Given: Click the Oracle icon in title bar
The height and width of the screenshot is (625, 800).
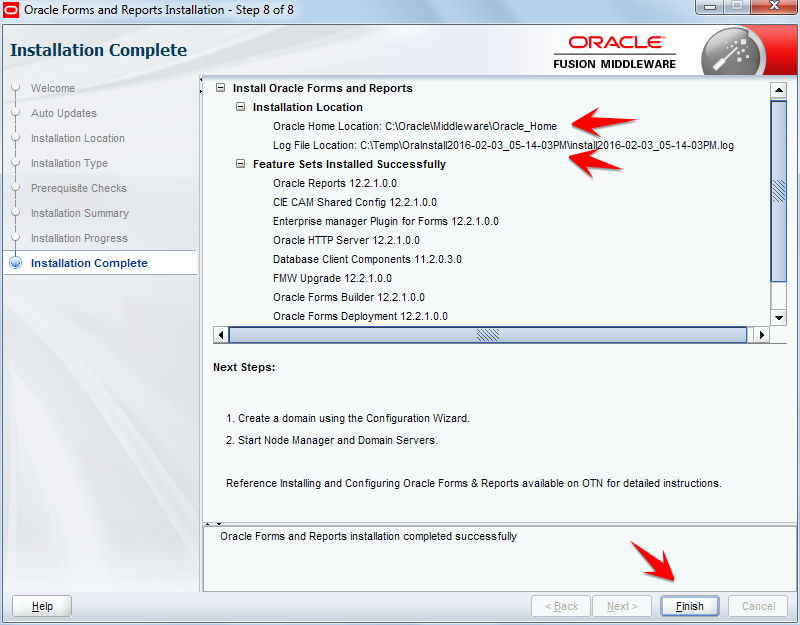Looking at the screenshot, I should pos(11,10).
